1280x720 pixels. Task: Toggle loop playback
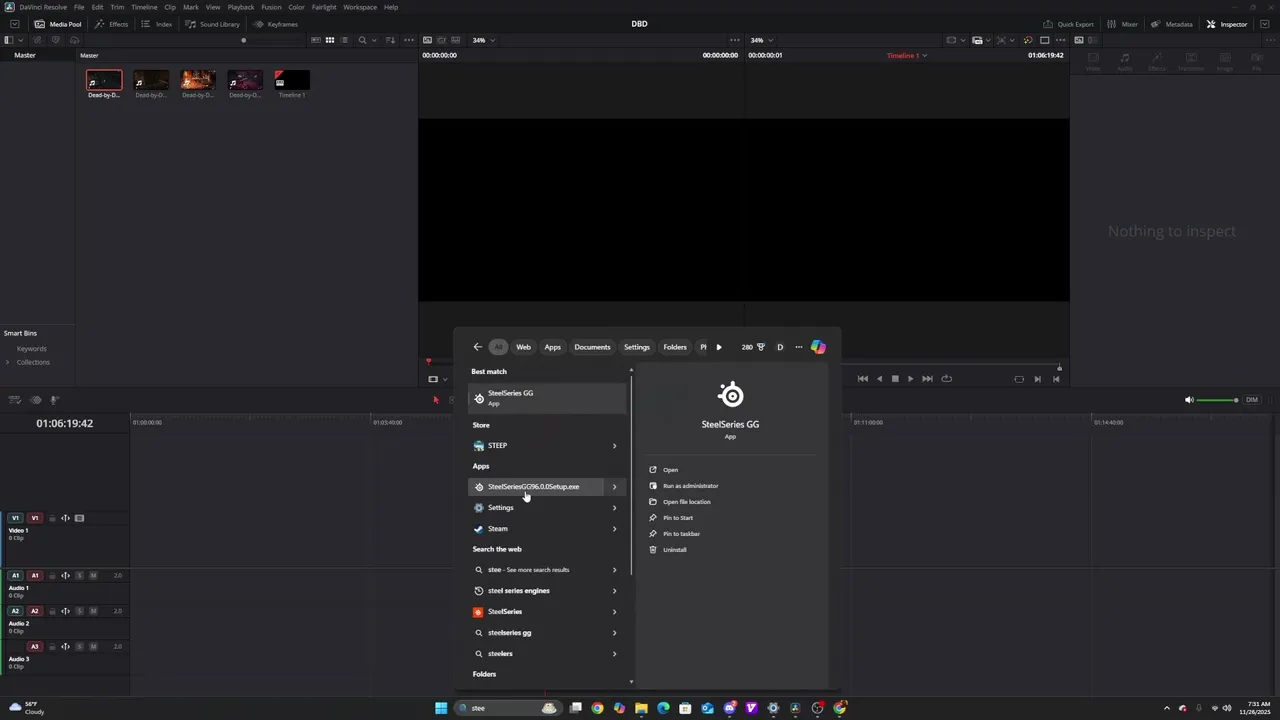point(946,379)
